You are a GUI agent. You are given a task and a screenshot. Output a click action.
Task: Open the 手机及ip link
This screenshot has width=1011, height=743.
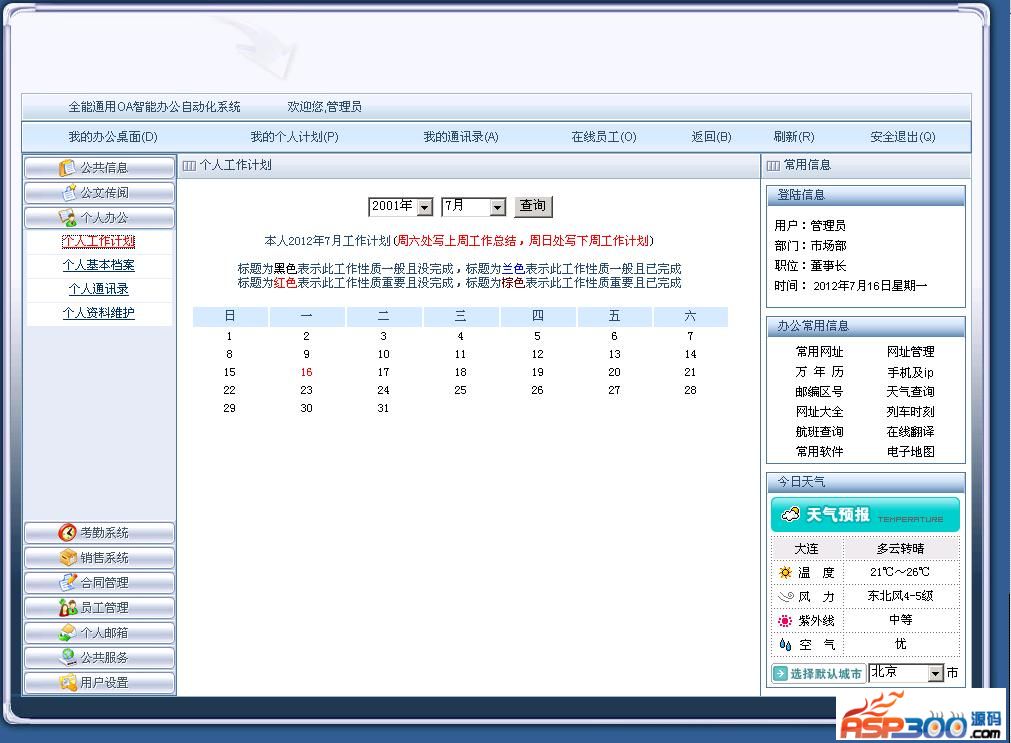pyautogui.click(x=910, y=372)
